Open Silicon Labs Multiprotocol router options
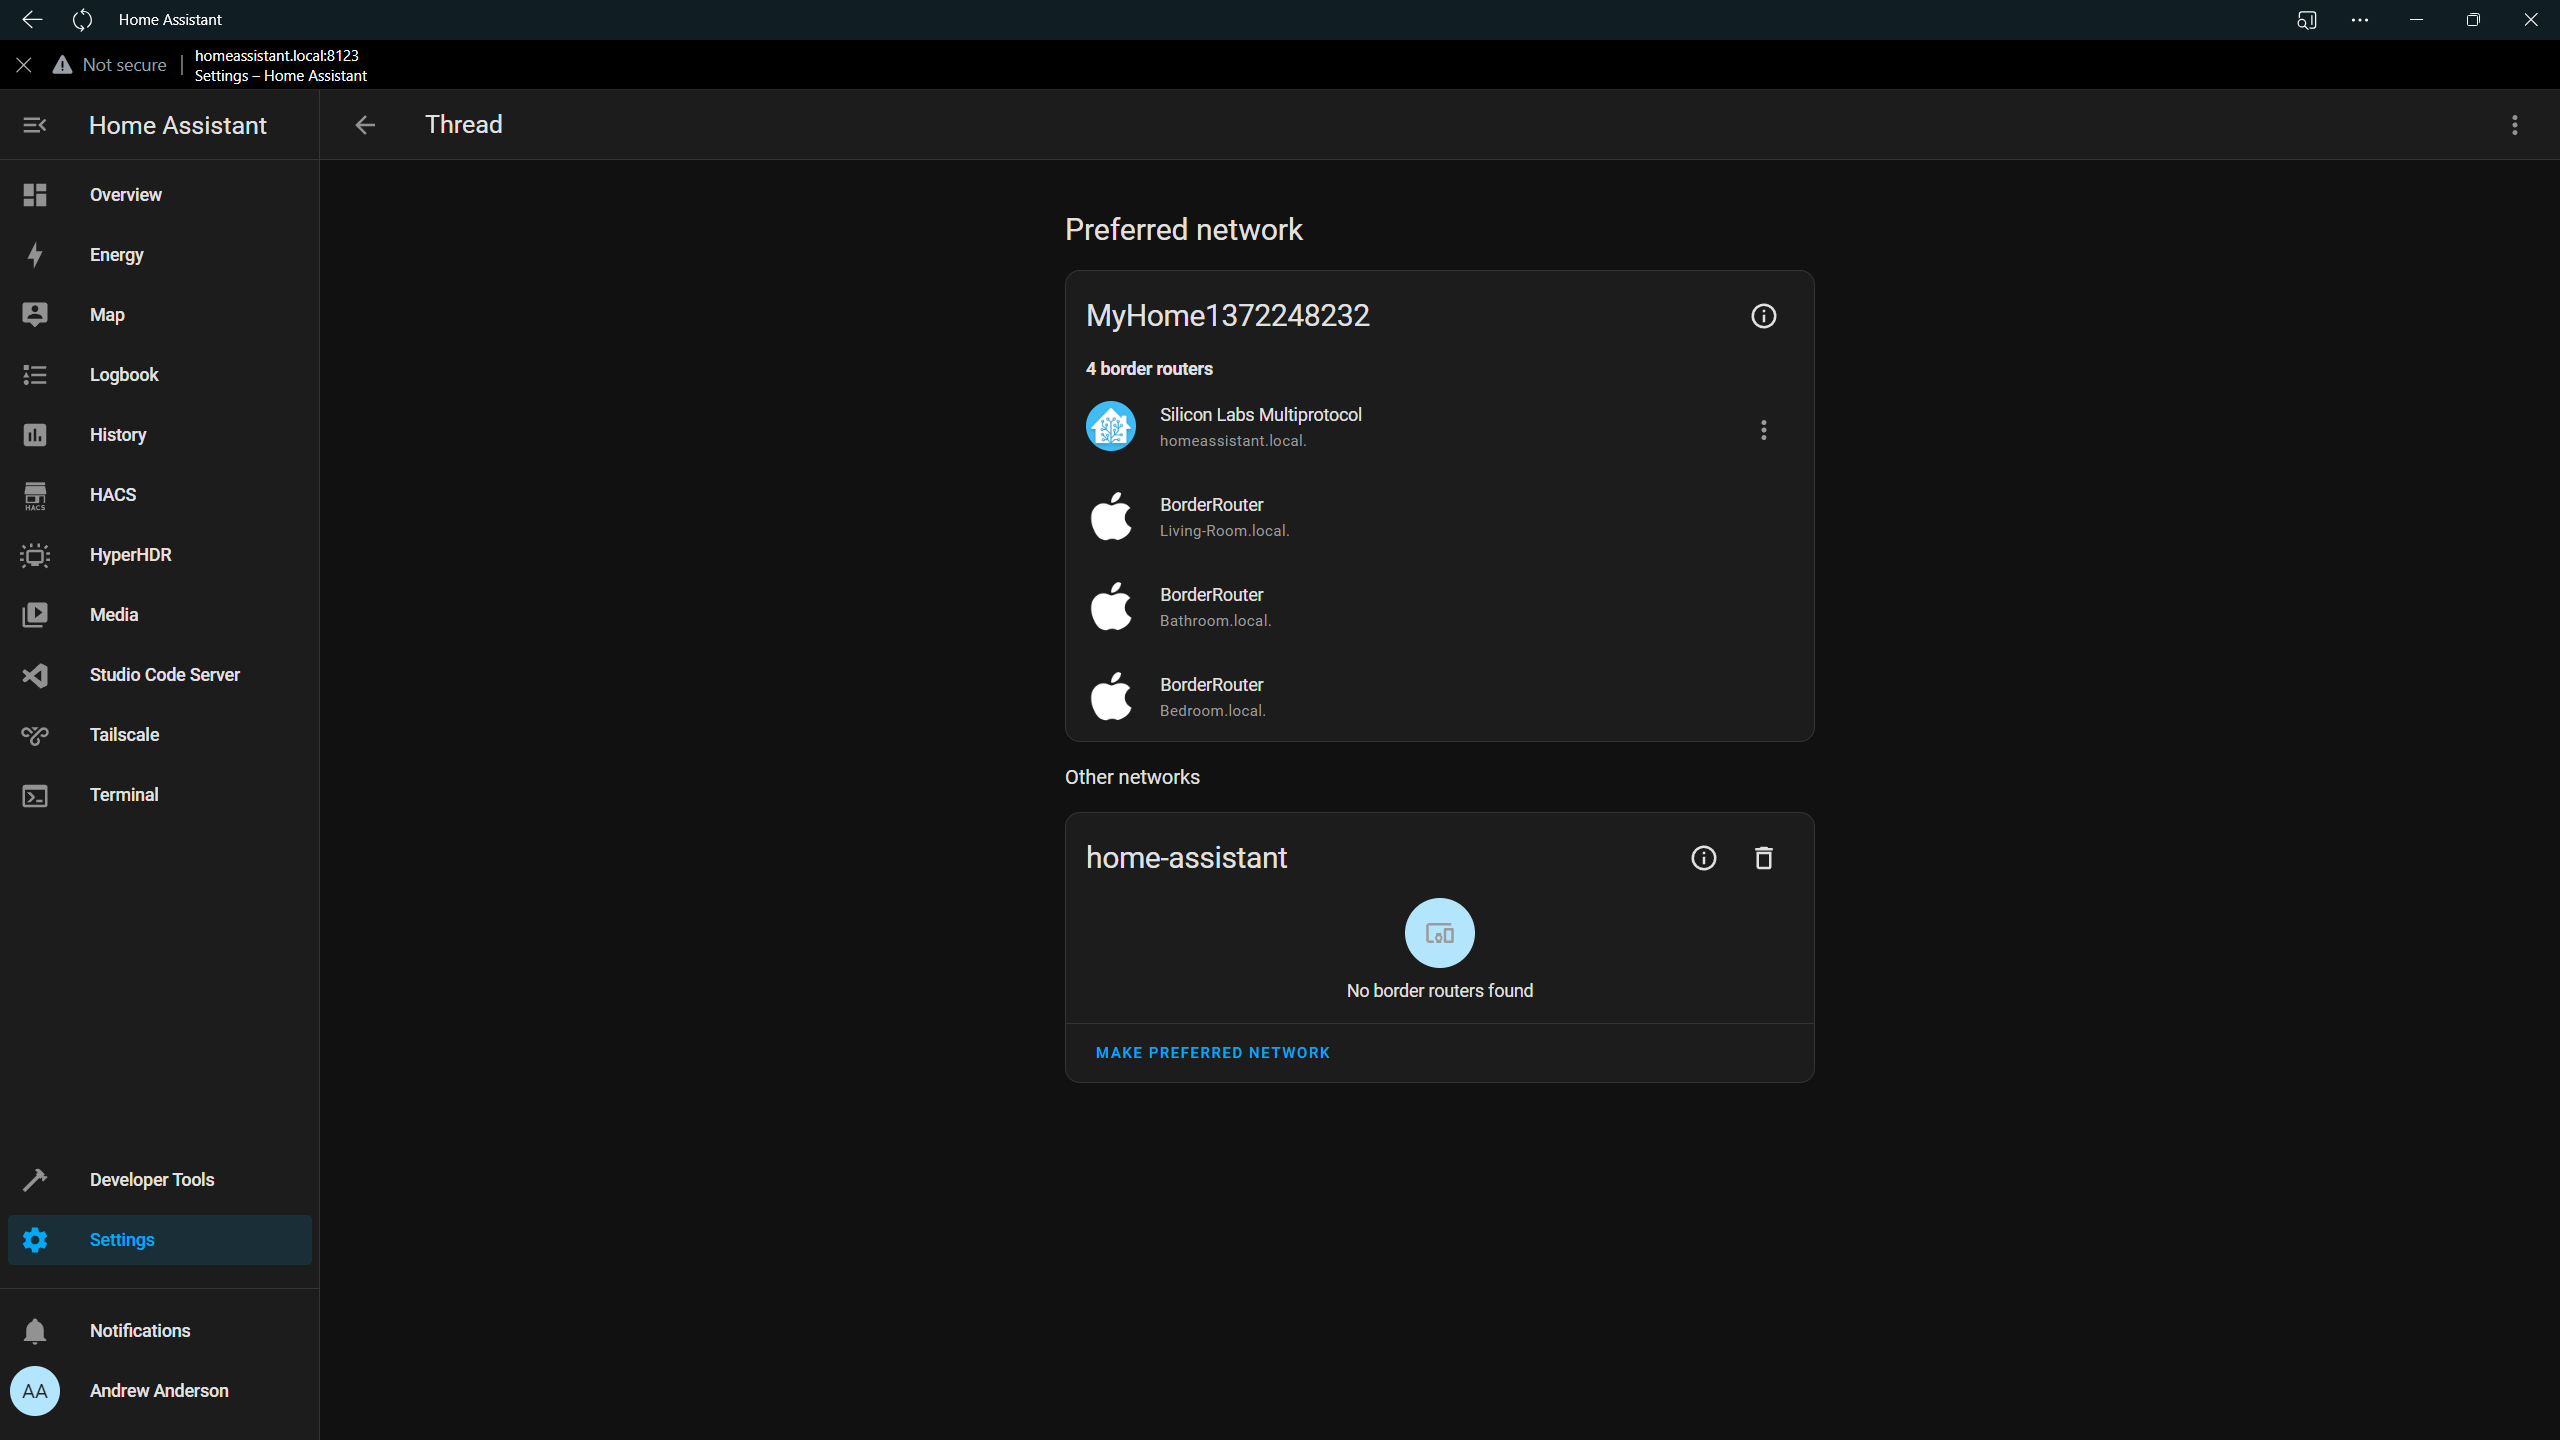The width and height of the screenshot is (2560, 1440). 1762,429
